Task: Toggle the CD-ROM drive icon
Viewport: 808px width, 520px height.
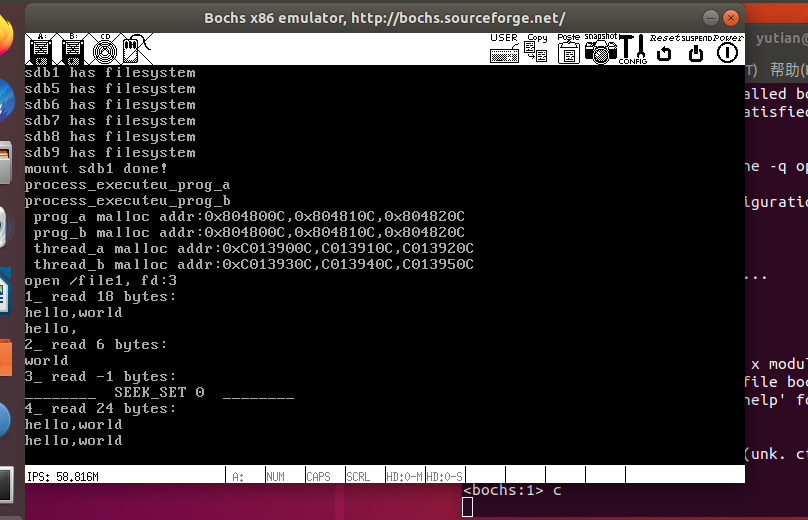Action: point(105,49)
